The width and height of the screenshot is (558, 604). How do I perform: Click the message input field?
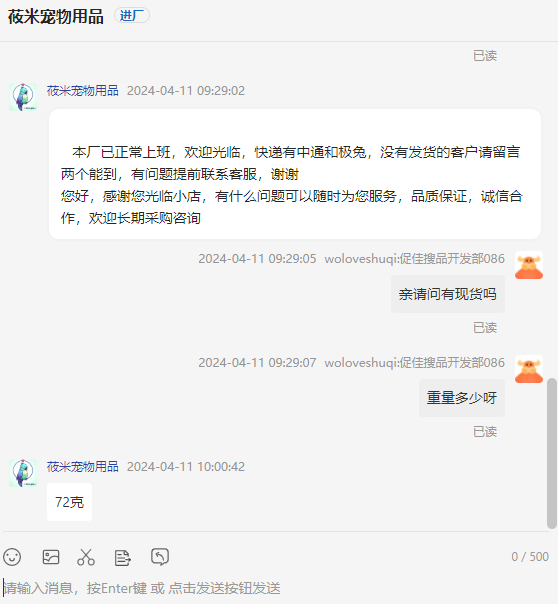[277, 589]
